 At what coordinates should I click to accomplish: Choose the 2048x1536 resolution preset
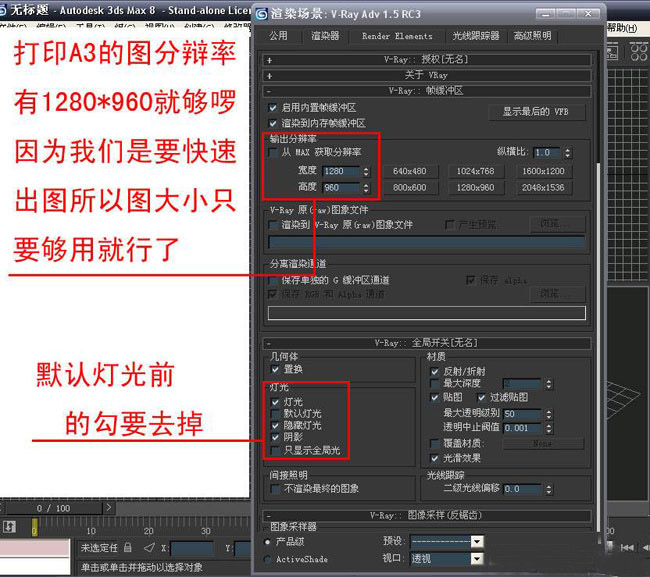pos(543,188)
